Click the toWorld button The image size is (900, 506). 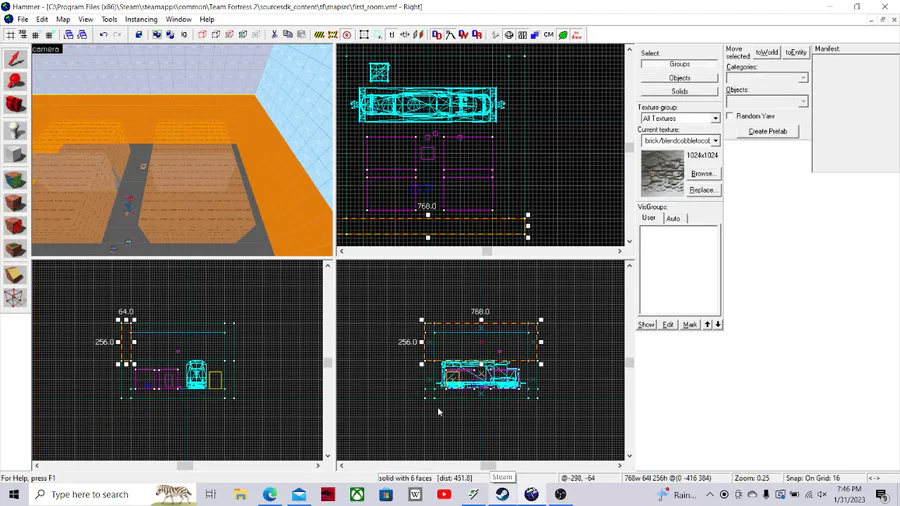tap(767, 52)
